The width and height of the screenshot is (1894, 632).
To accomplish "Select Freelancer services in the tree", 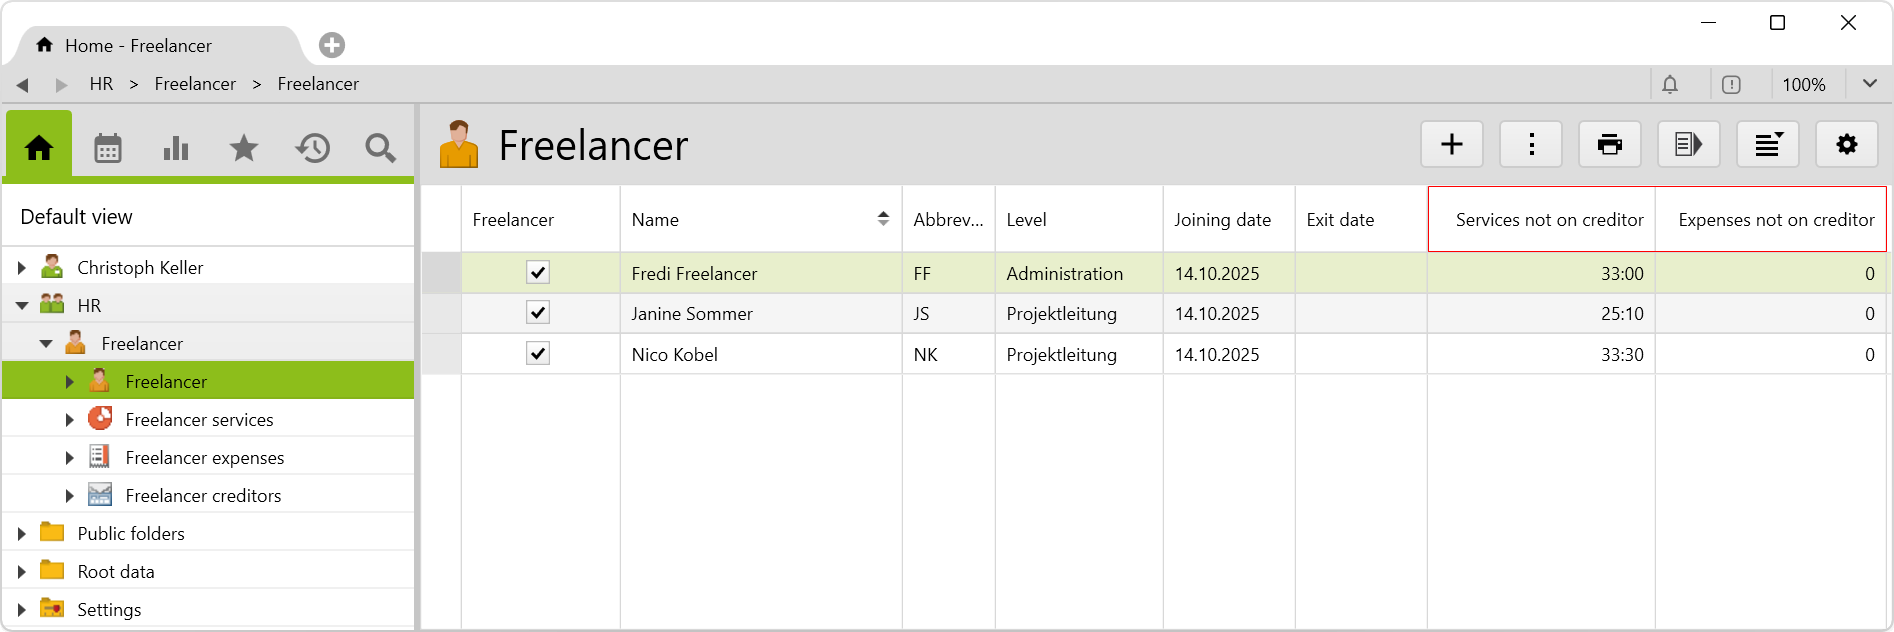I will click(199, 420).
